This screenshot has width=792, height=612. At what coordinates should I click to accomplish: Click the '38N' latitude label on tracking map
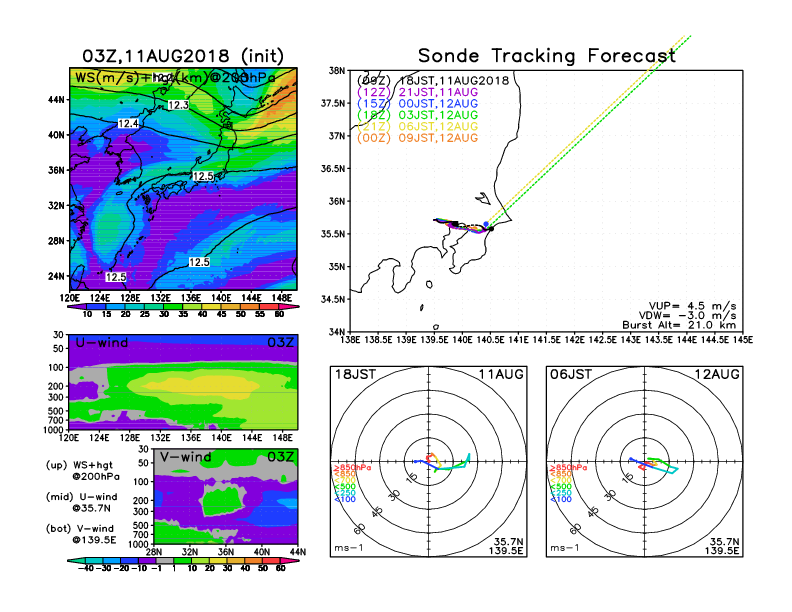[x=336, y=70]
